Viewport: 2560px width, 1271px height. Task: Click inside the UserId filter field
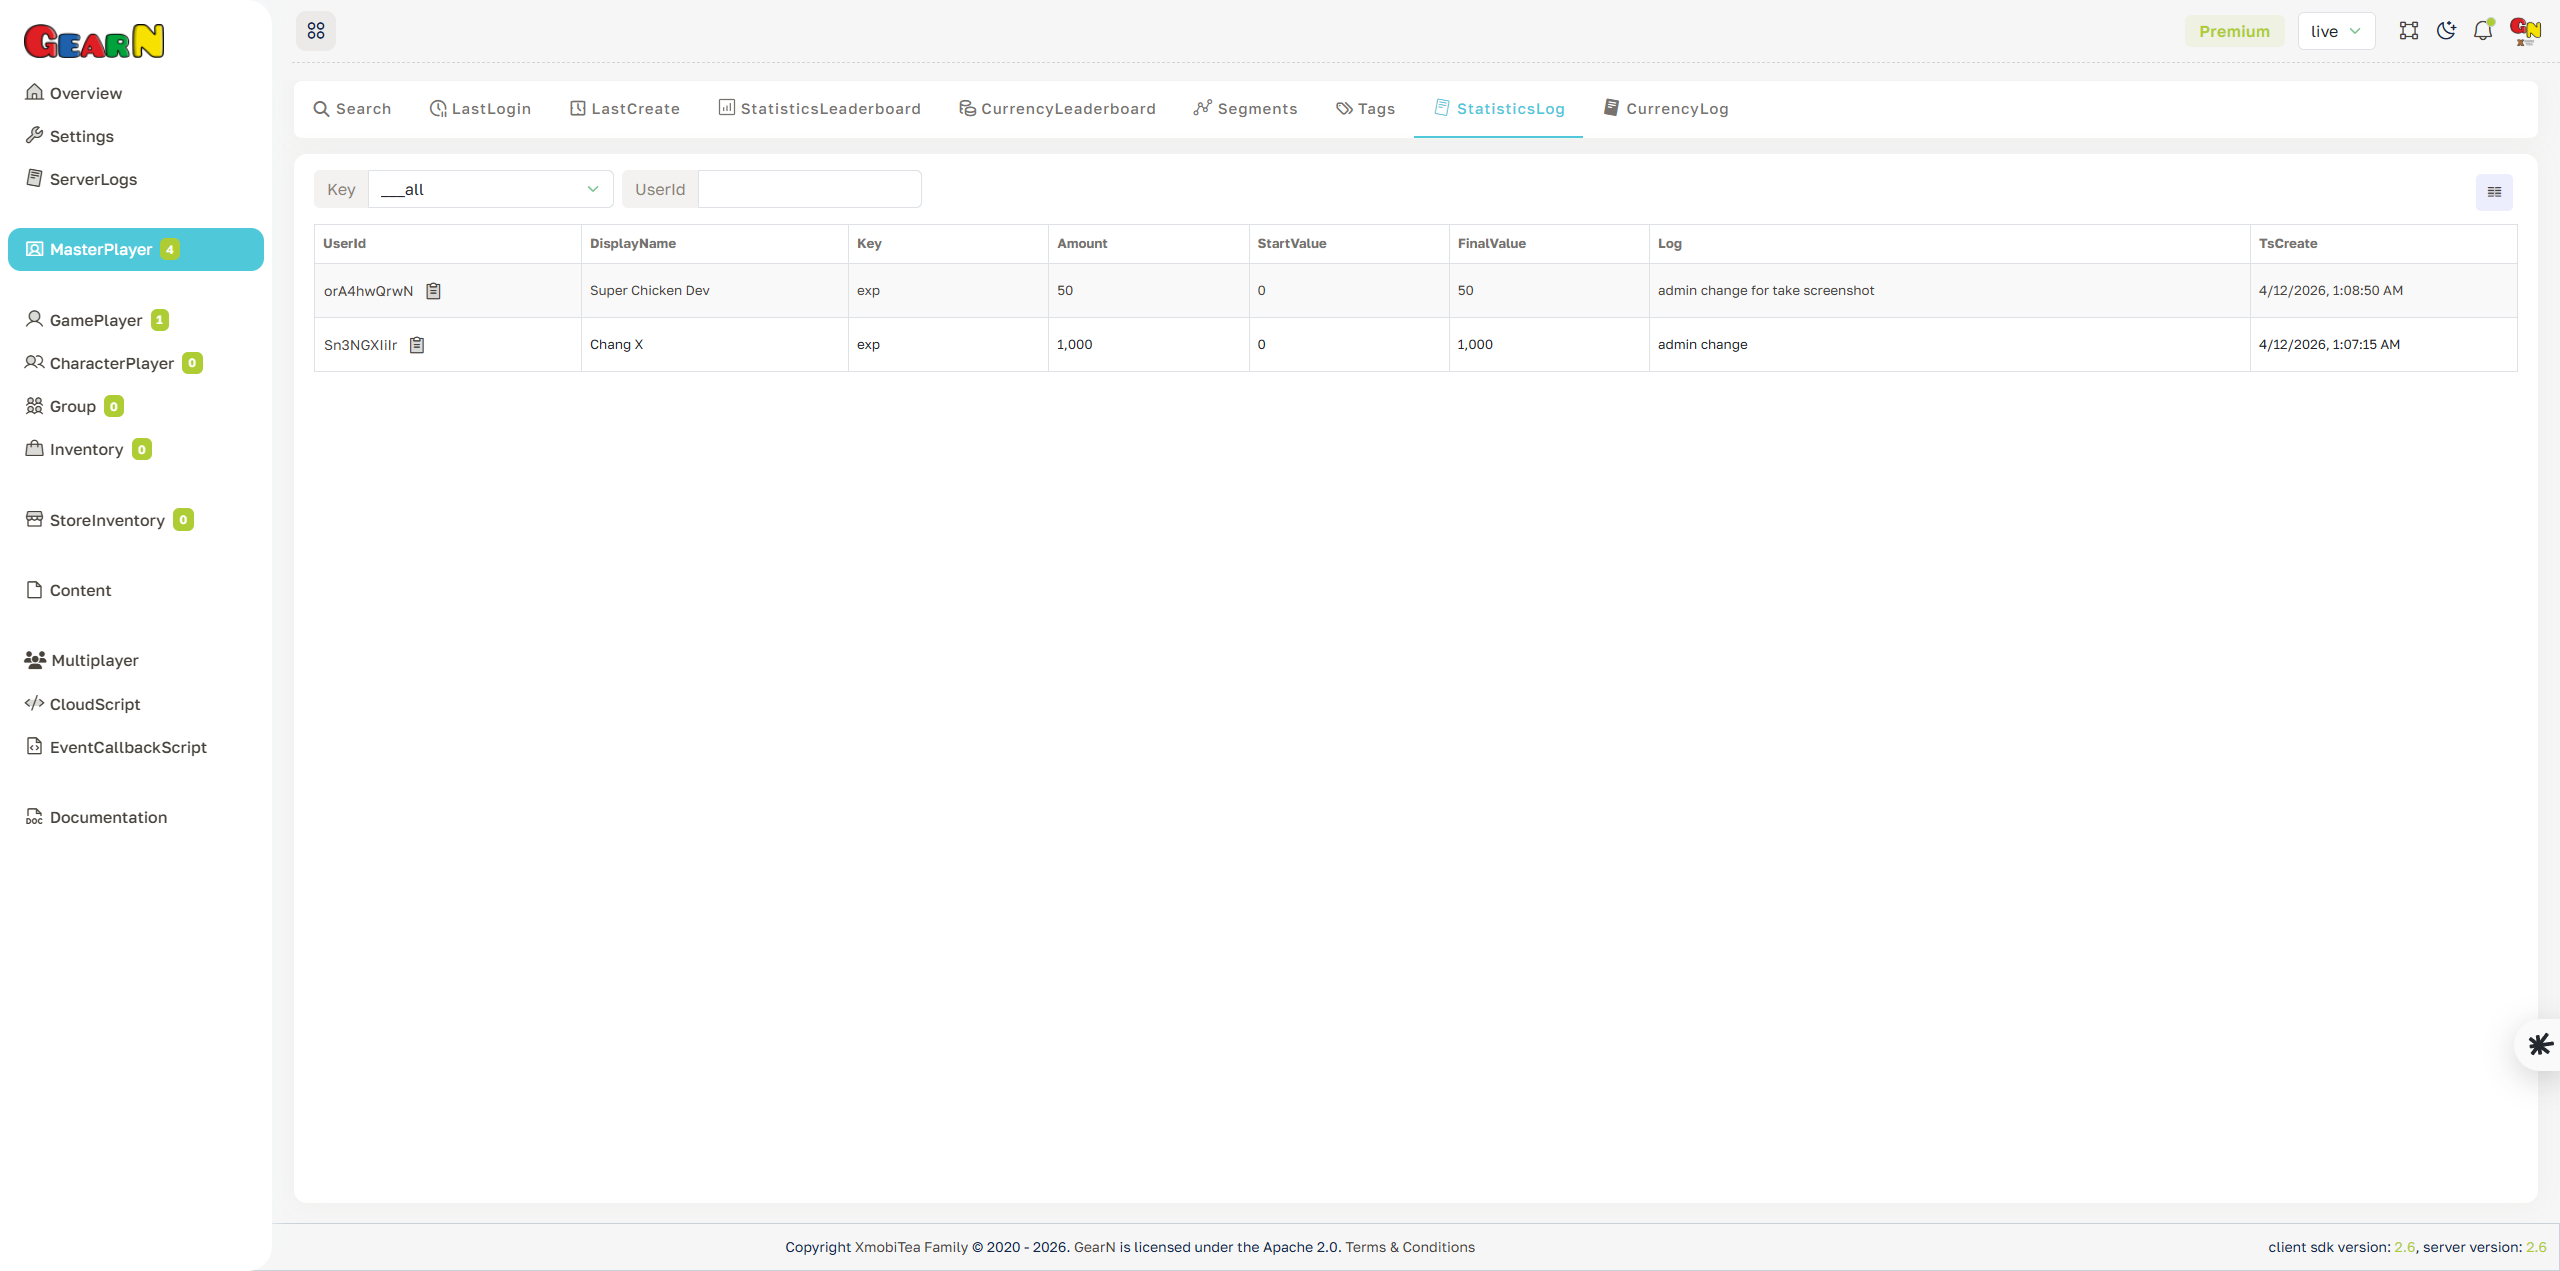pos(808,189)
